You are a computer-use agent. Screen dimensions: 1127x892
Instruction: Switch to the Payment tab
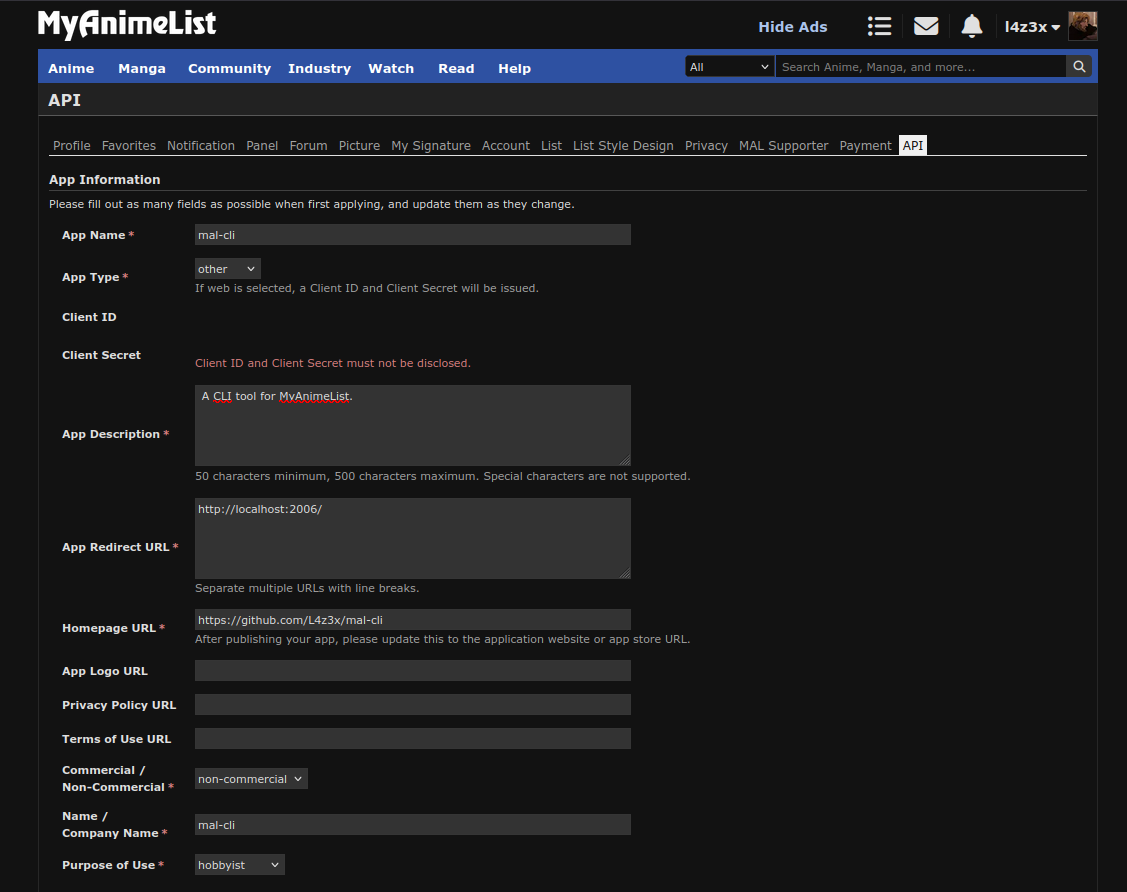[x=865, y=146]
